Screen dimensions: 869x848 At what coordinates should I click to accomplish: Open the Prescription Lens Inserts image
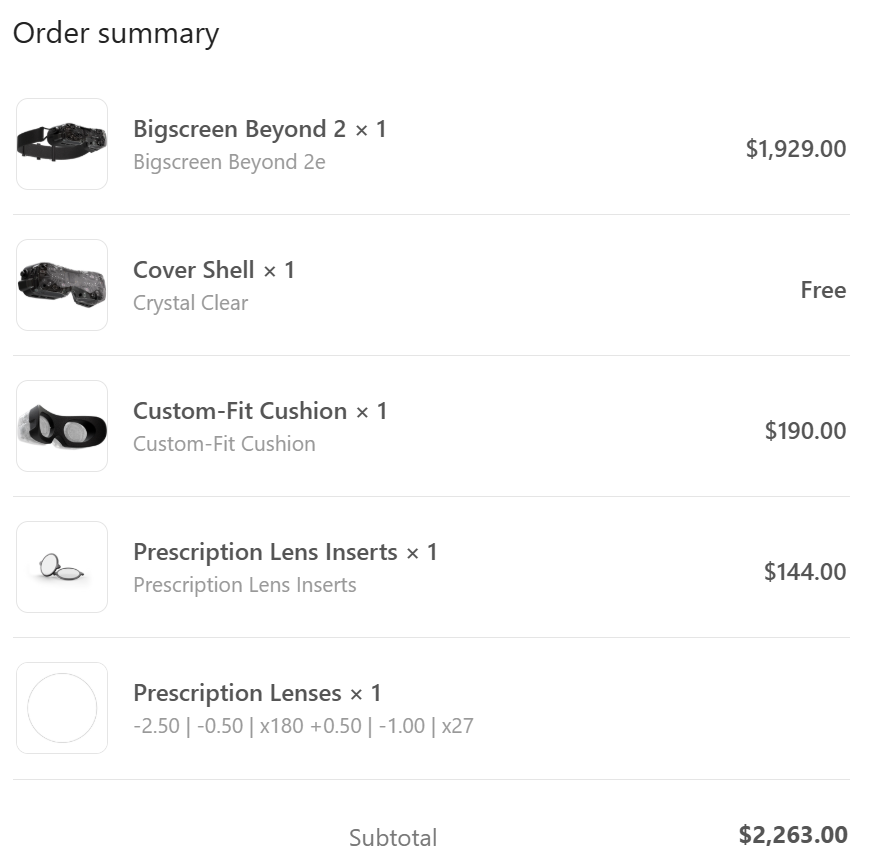tap(62, 567)
